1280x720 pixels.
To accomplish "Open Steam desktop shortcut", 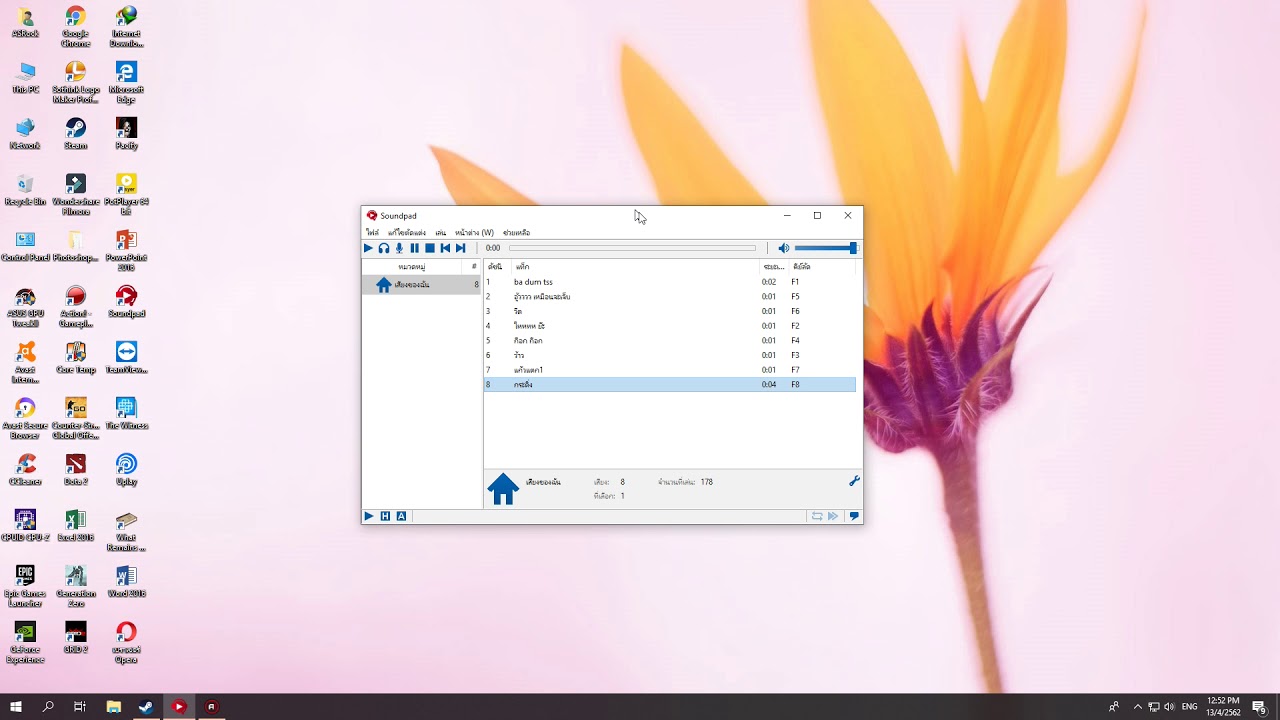I will [75, 134].
